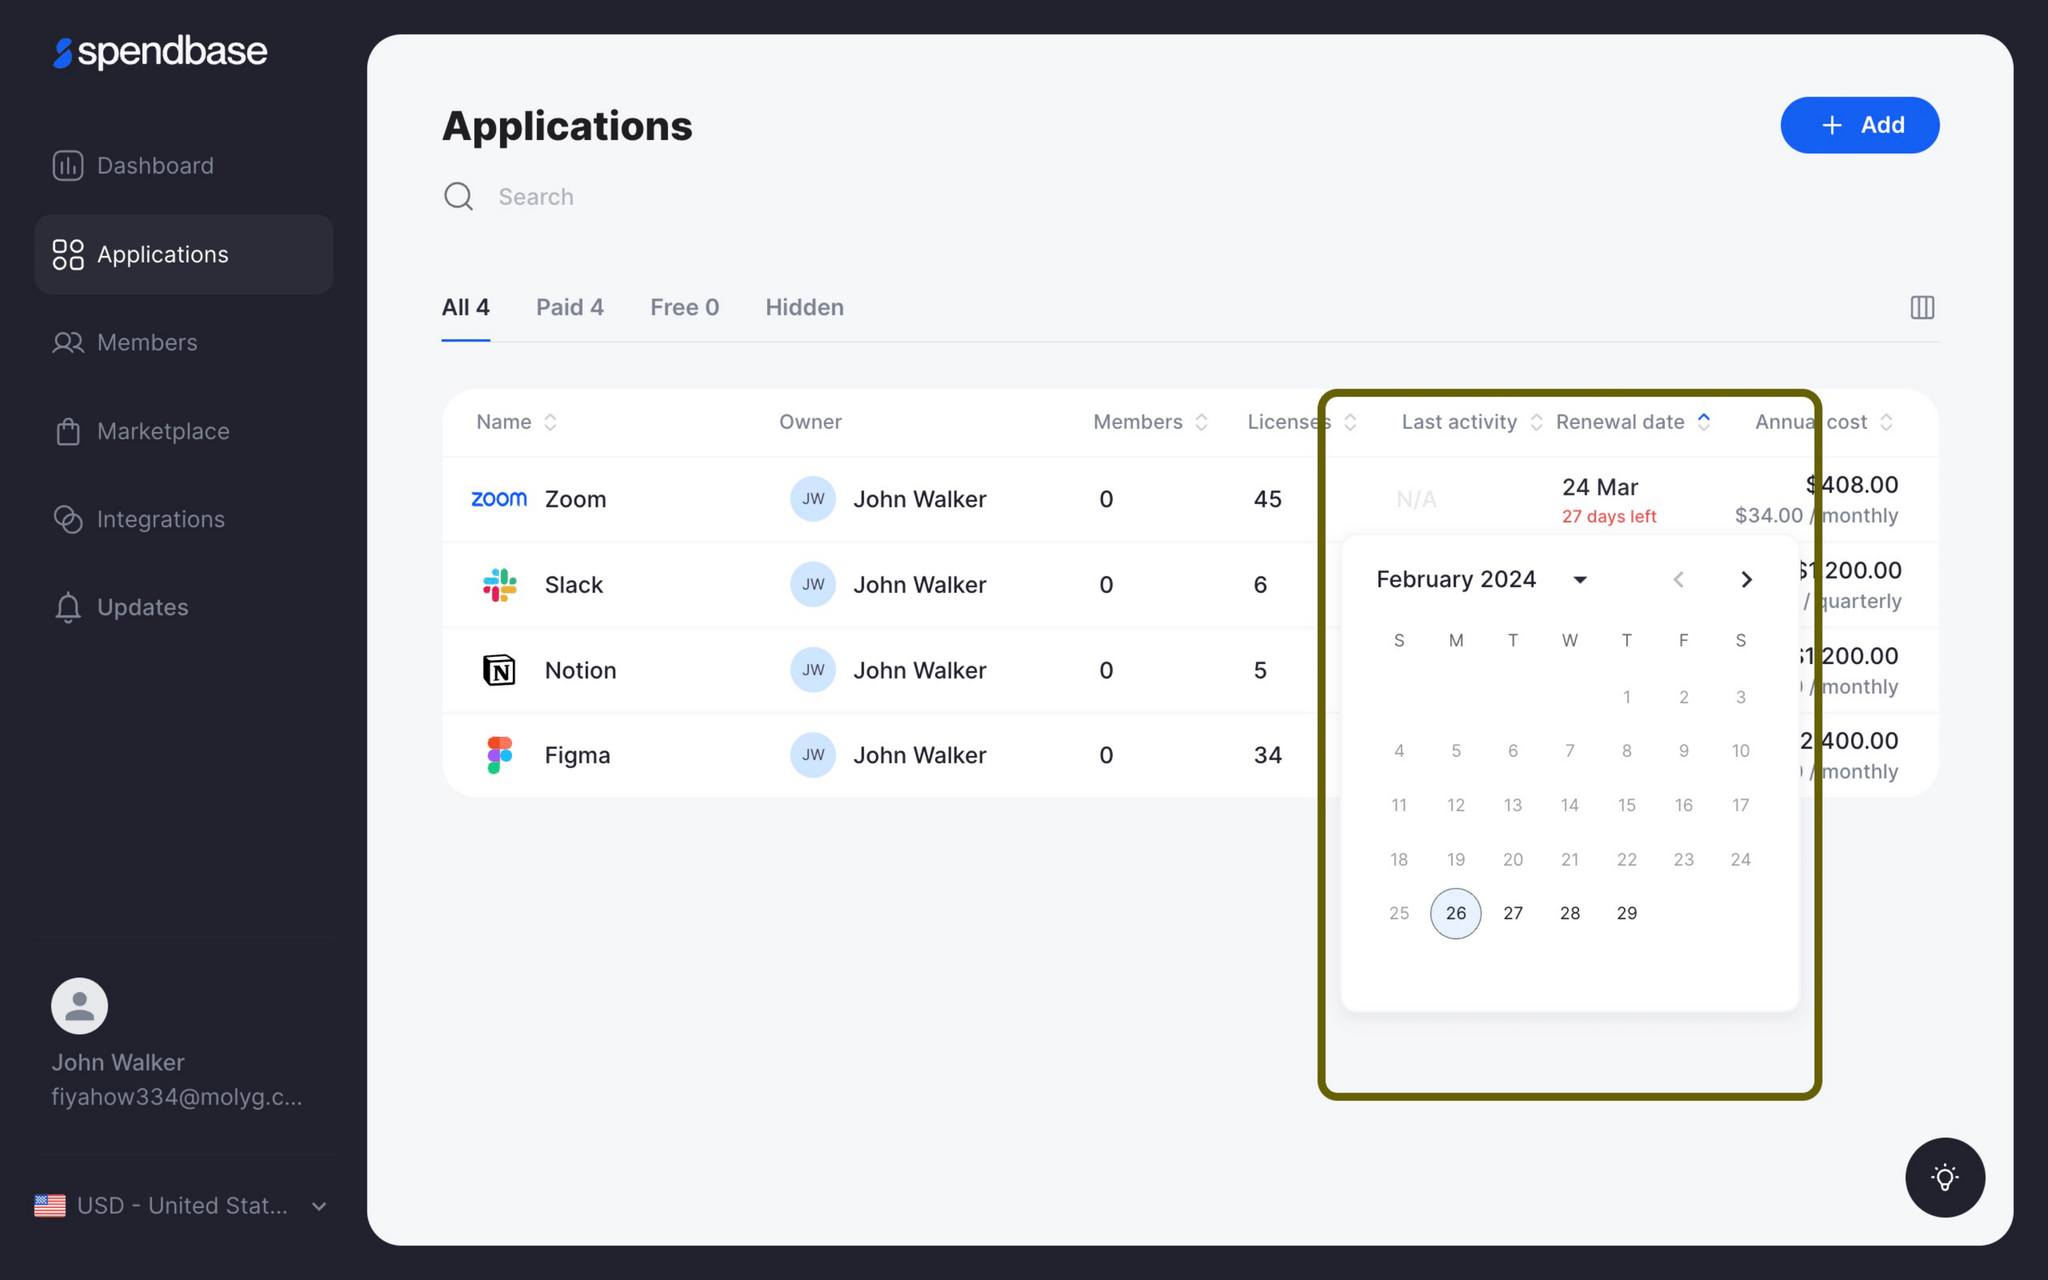Sort by the Members column
This screenshot has height=1280, width=2048.
[x=1150, y=422]
